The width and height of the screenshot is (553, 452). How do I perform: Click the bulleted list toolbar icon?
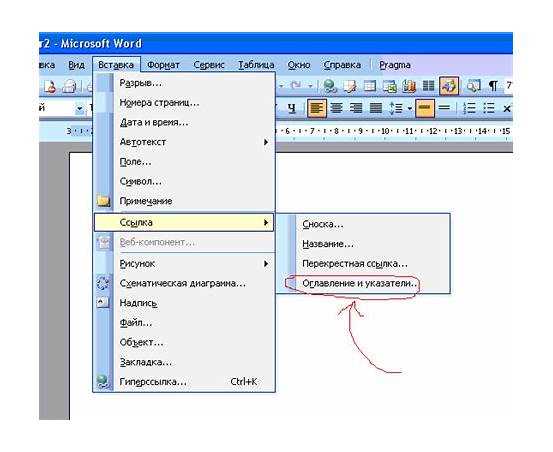point(489,108)
